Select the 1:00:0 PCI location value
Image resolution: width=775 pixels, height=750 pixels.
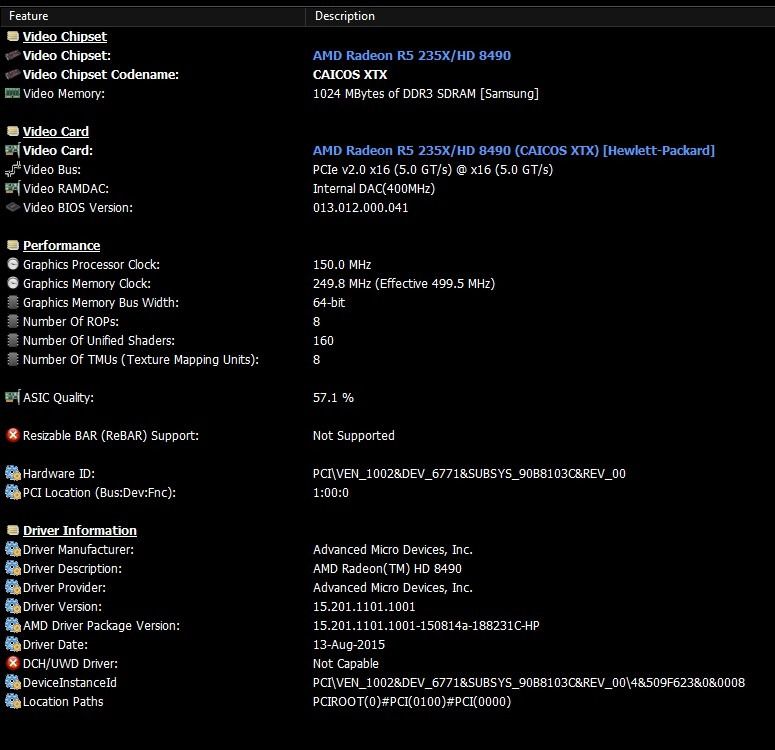coord(331,492)
